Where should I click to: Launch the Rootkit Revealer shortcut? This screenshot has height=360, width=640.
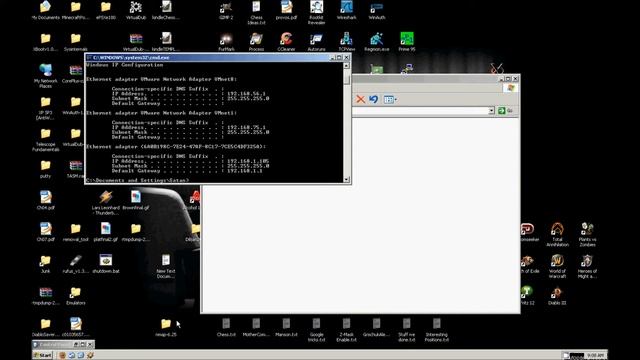pyautogui.click(x=316, y=13)
